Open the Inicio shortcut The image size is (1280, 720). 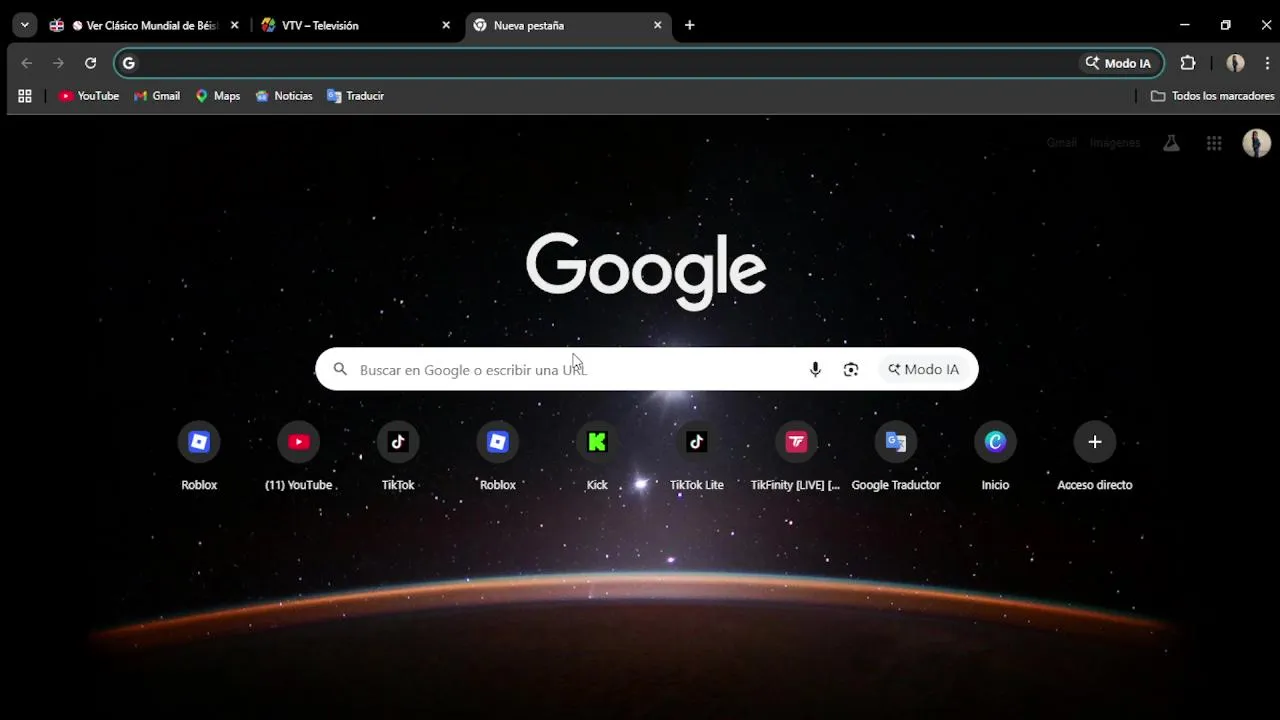(x=995, y=456)
